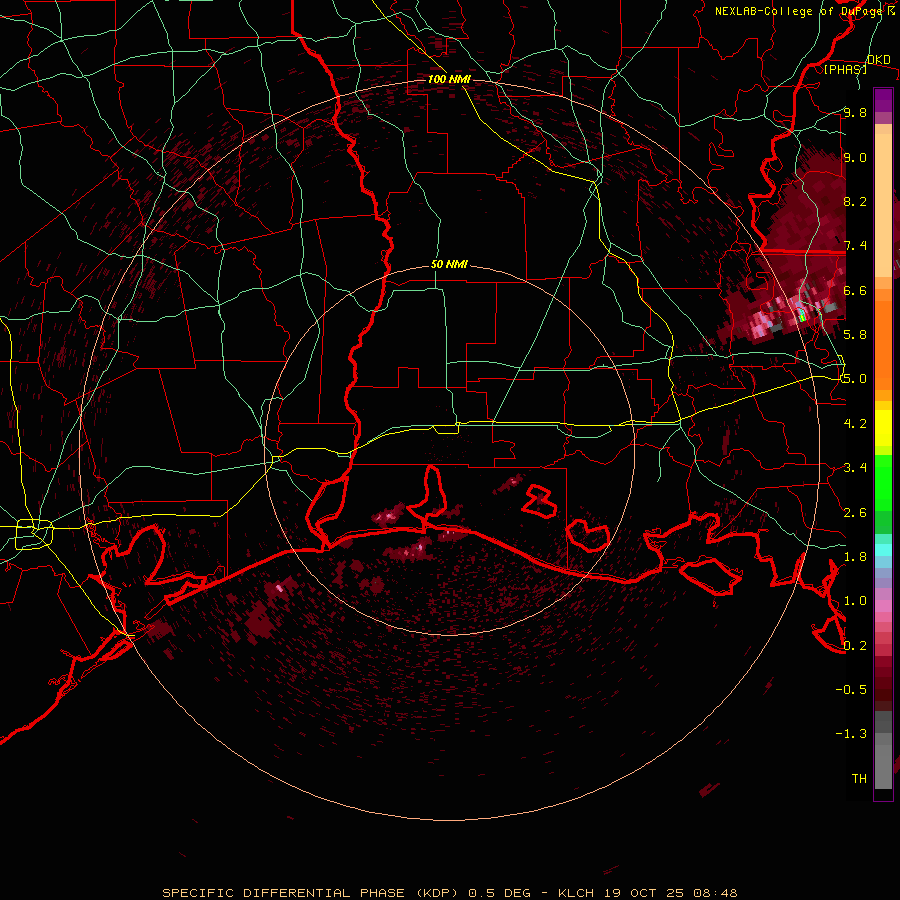
Task: Click the 4.2 value on the color scale
Action: 855,424
